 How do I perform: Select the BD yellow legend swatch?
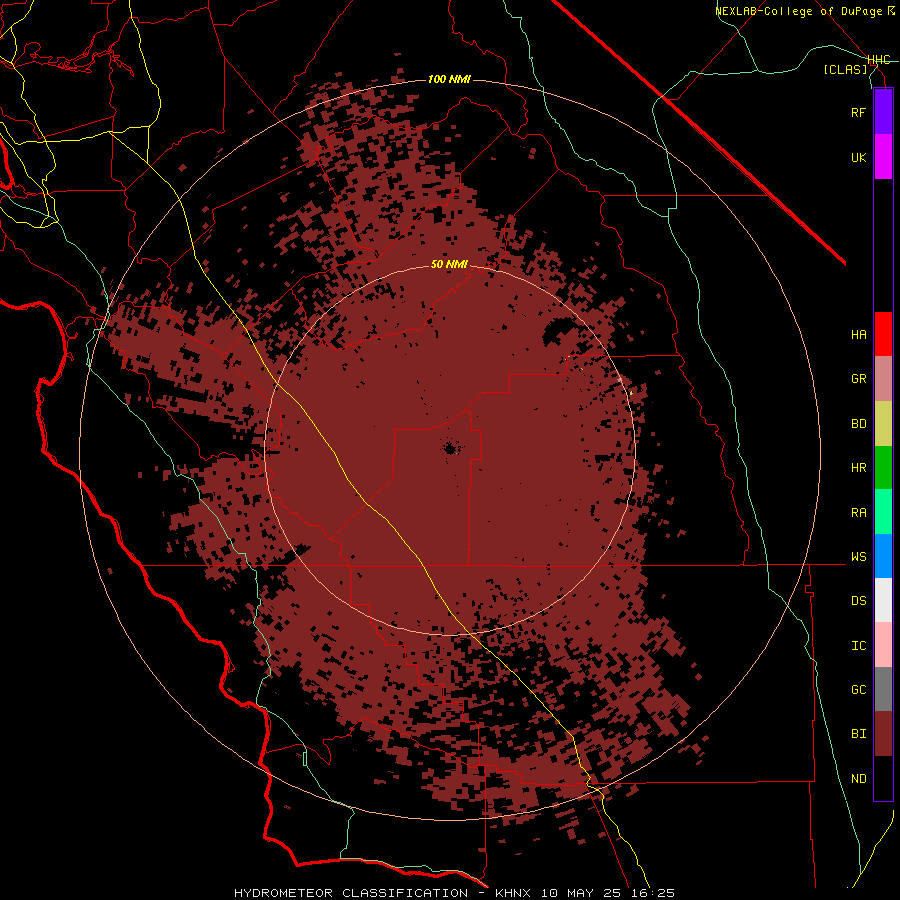883,424
